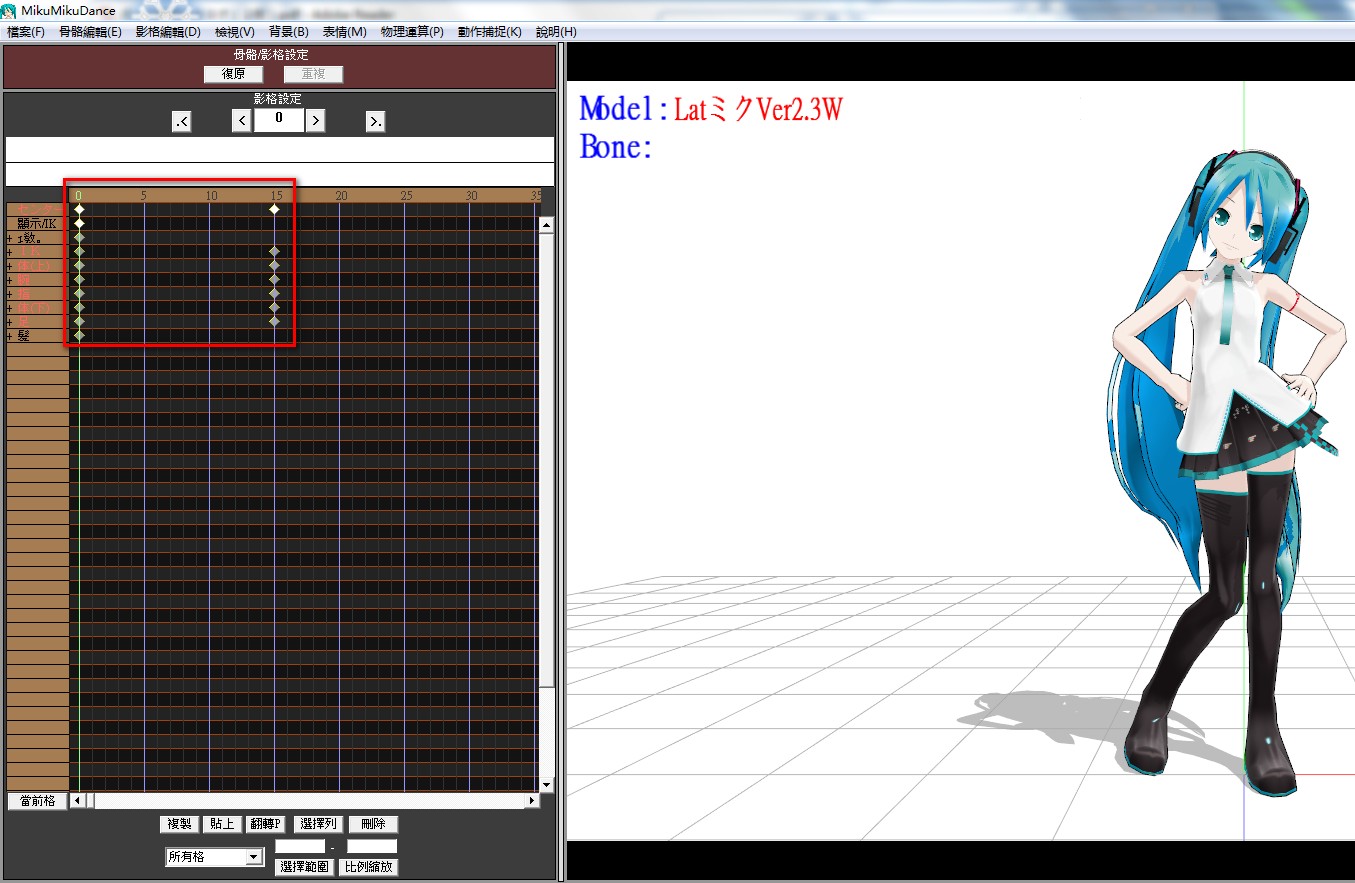Click the 翻轉P flip paste button
This screenshot has height=883, width=1355.
tap(267, 824)
